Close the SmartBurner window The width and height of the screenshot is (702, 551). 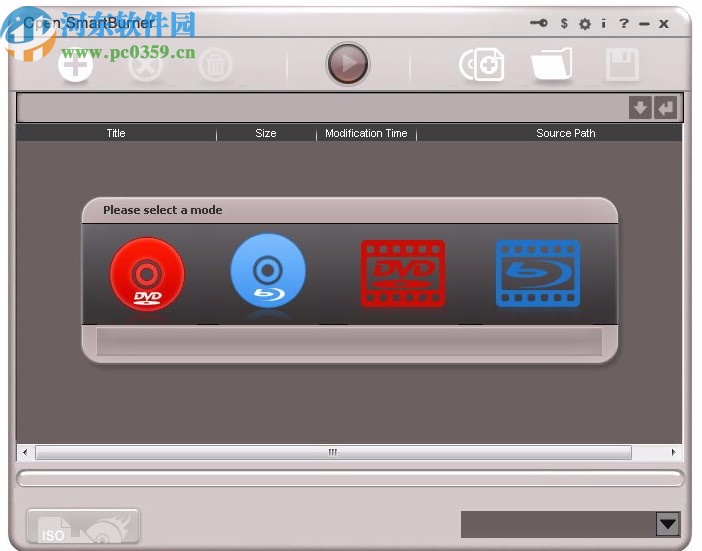tap(664, 24)
